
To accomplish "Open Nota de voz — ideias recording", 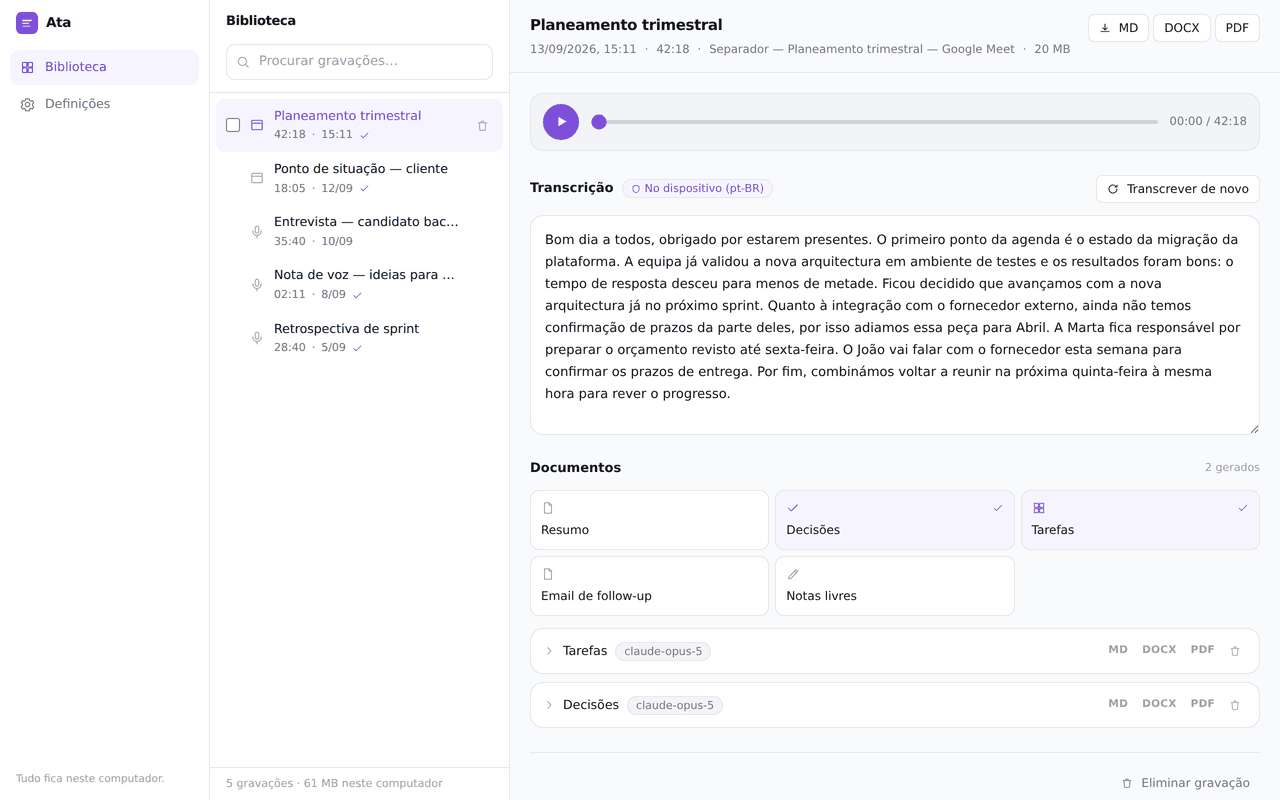I will point(359,284).
